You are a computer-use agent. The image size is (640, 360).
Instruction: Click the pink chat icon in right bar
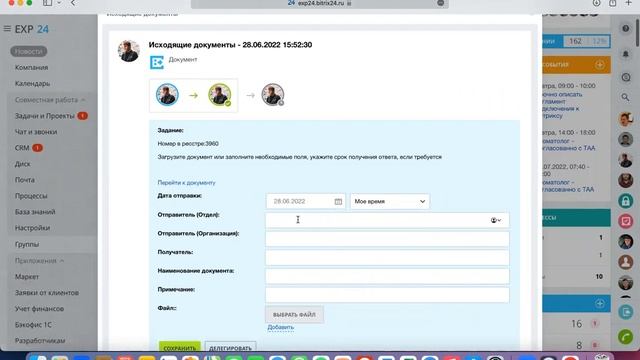click(x=625, y=221)
